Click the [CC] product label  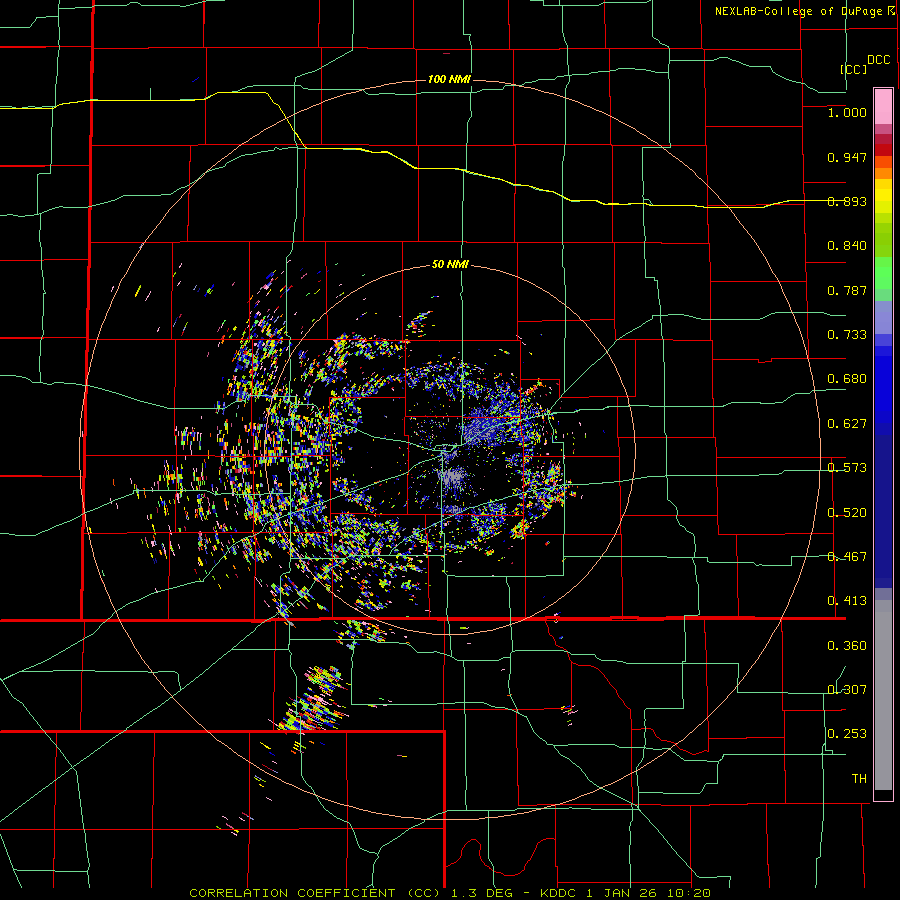[853, 69]
